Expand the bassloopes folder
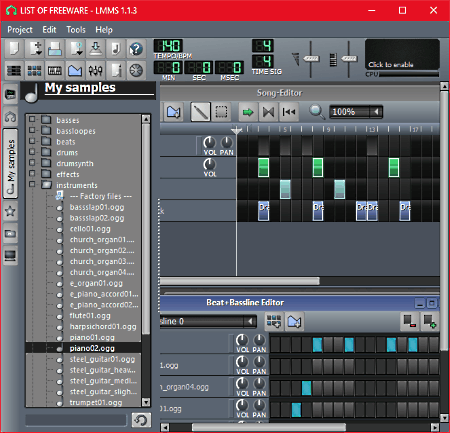 [x=32, y=130]
